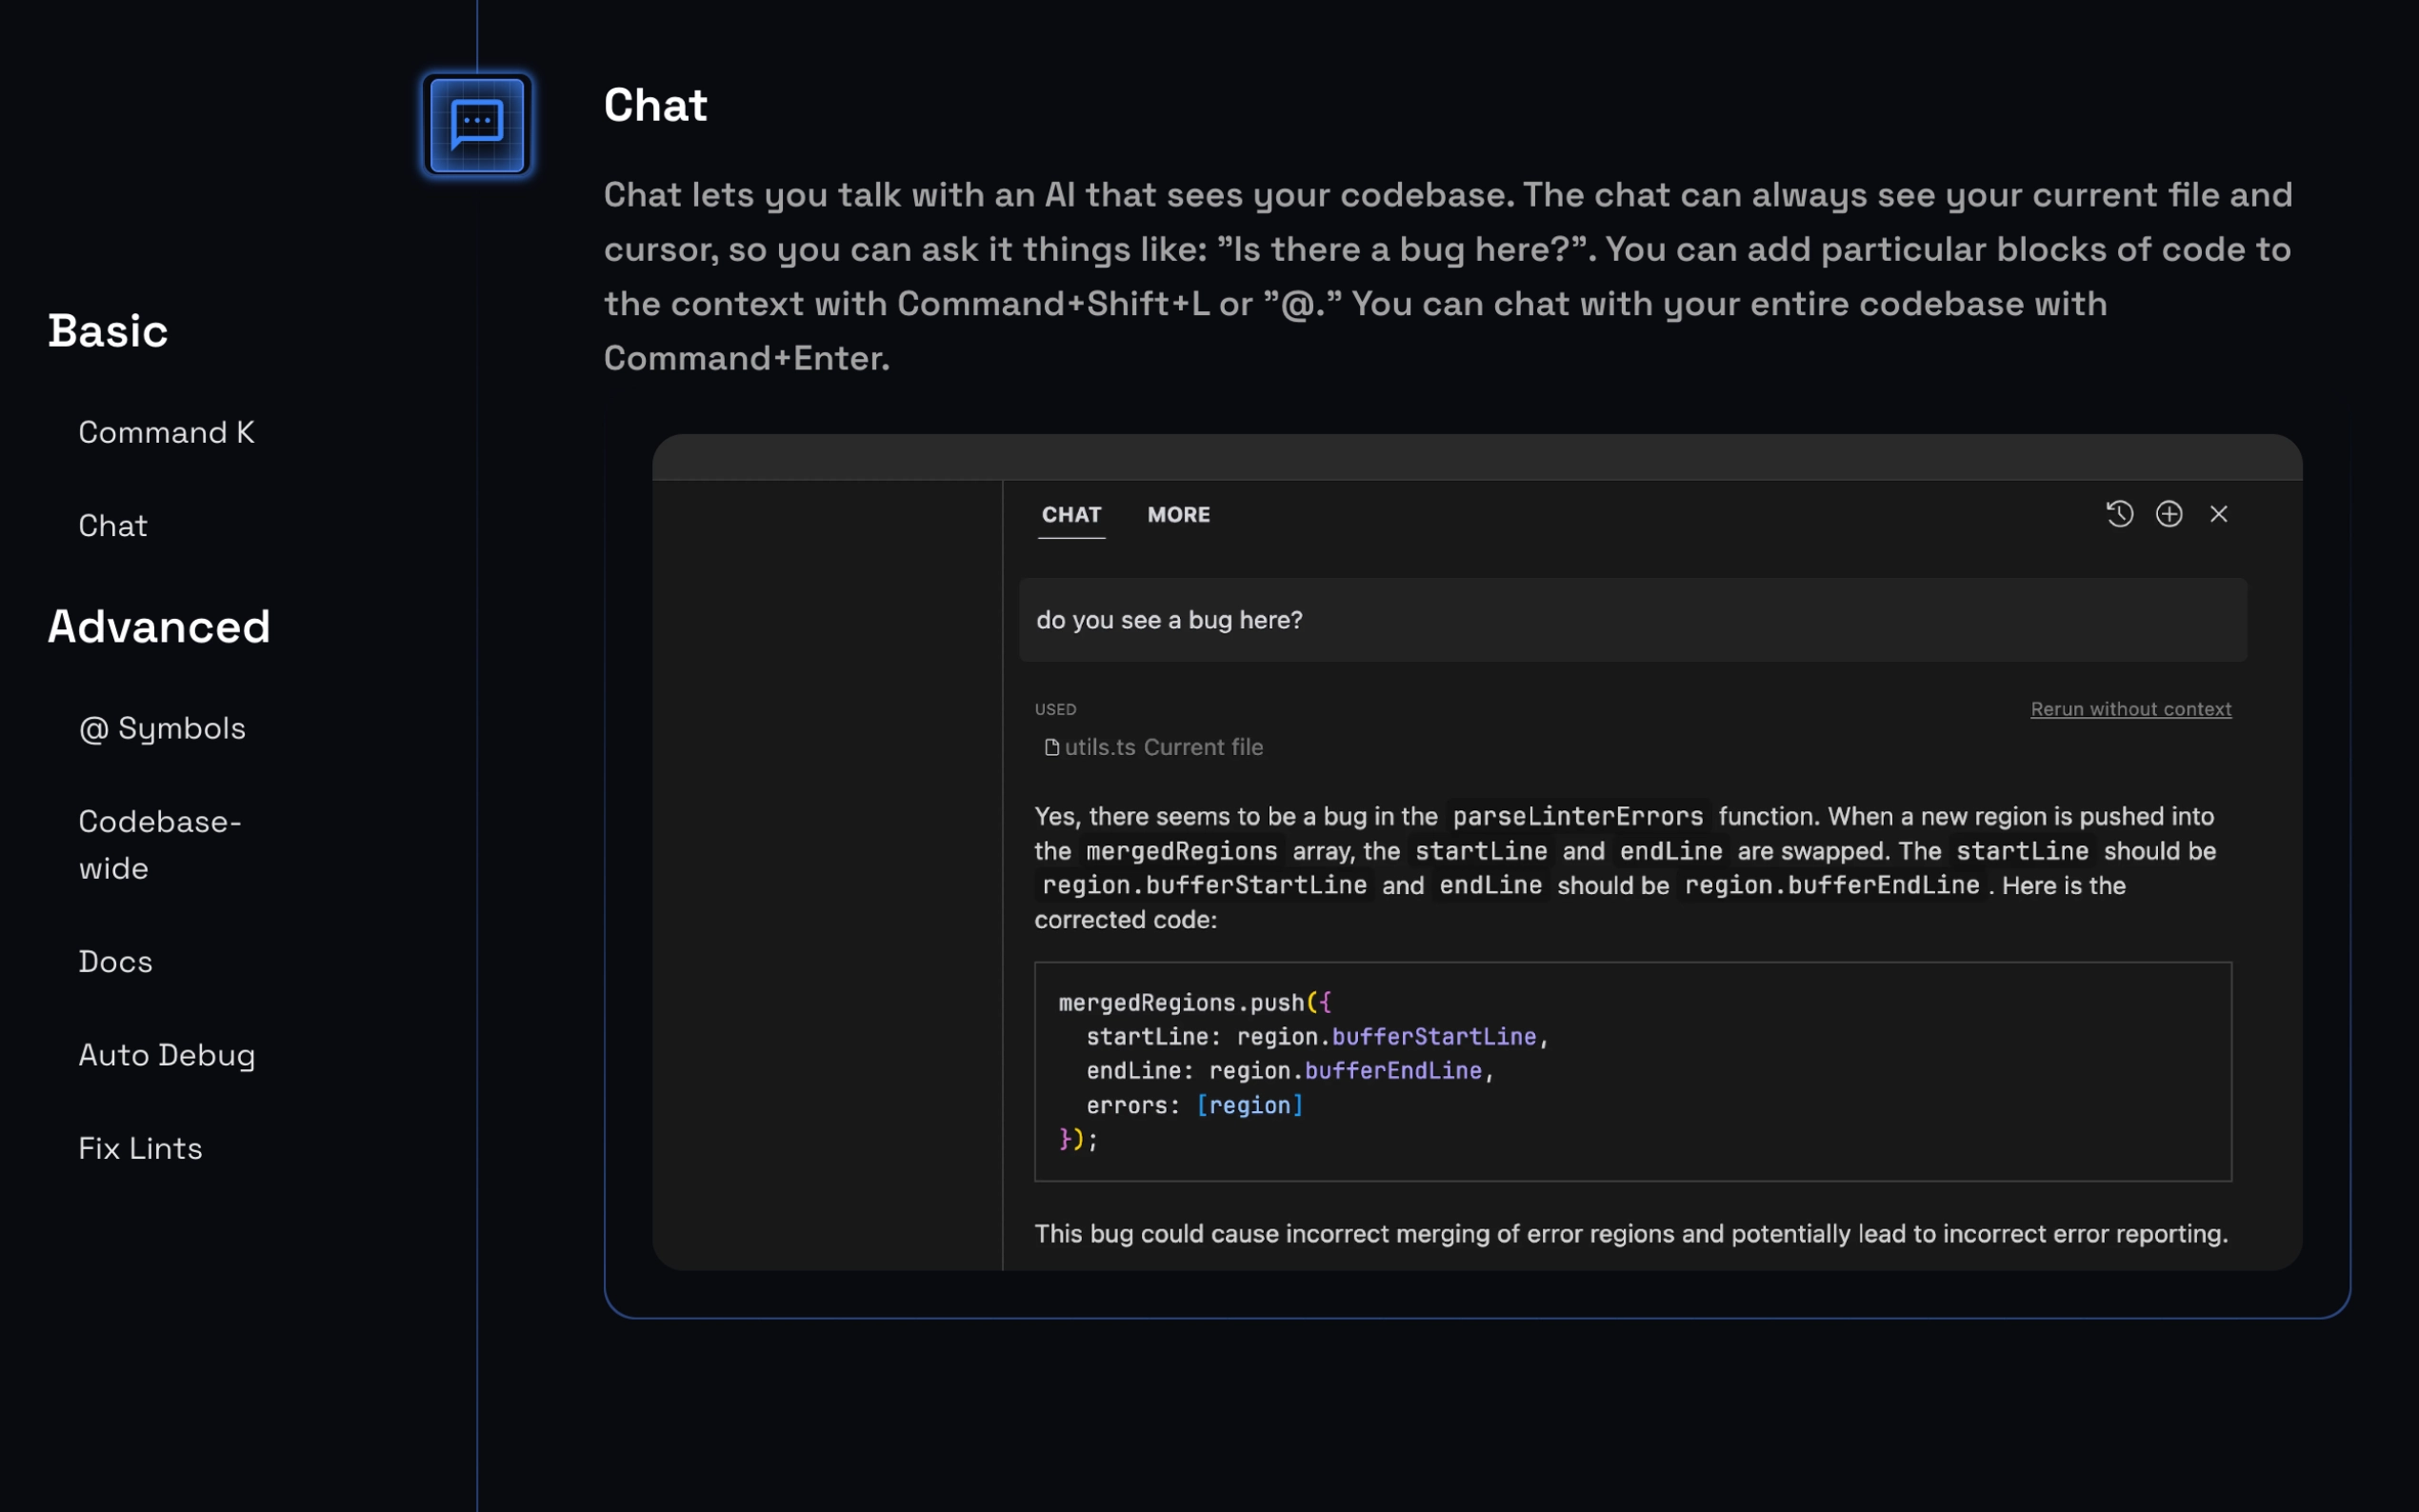Open Fix Lints section
2419x1512 pixels.
[140, 1148]
